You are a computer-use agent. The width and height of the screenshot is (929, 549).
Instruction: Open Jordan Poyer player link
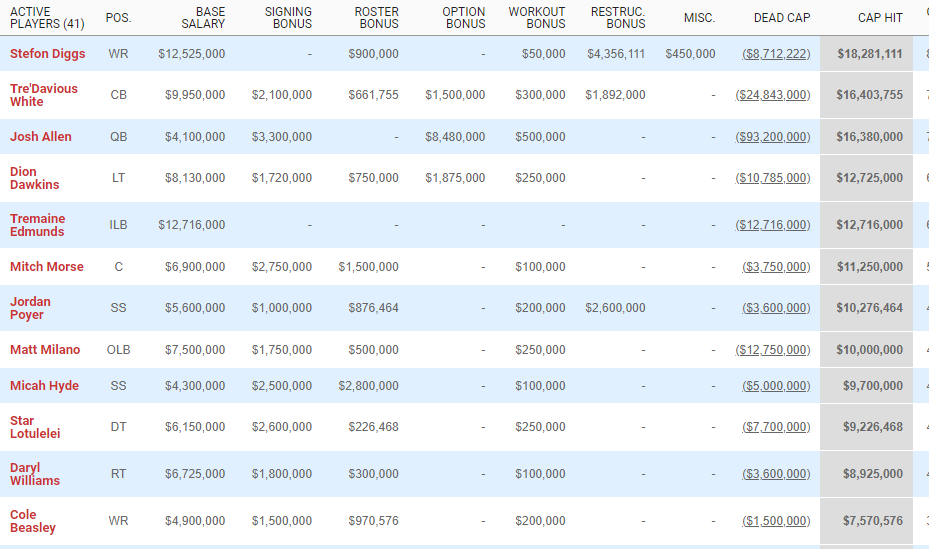(30, 308)
